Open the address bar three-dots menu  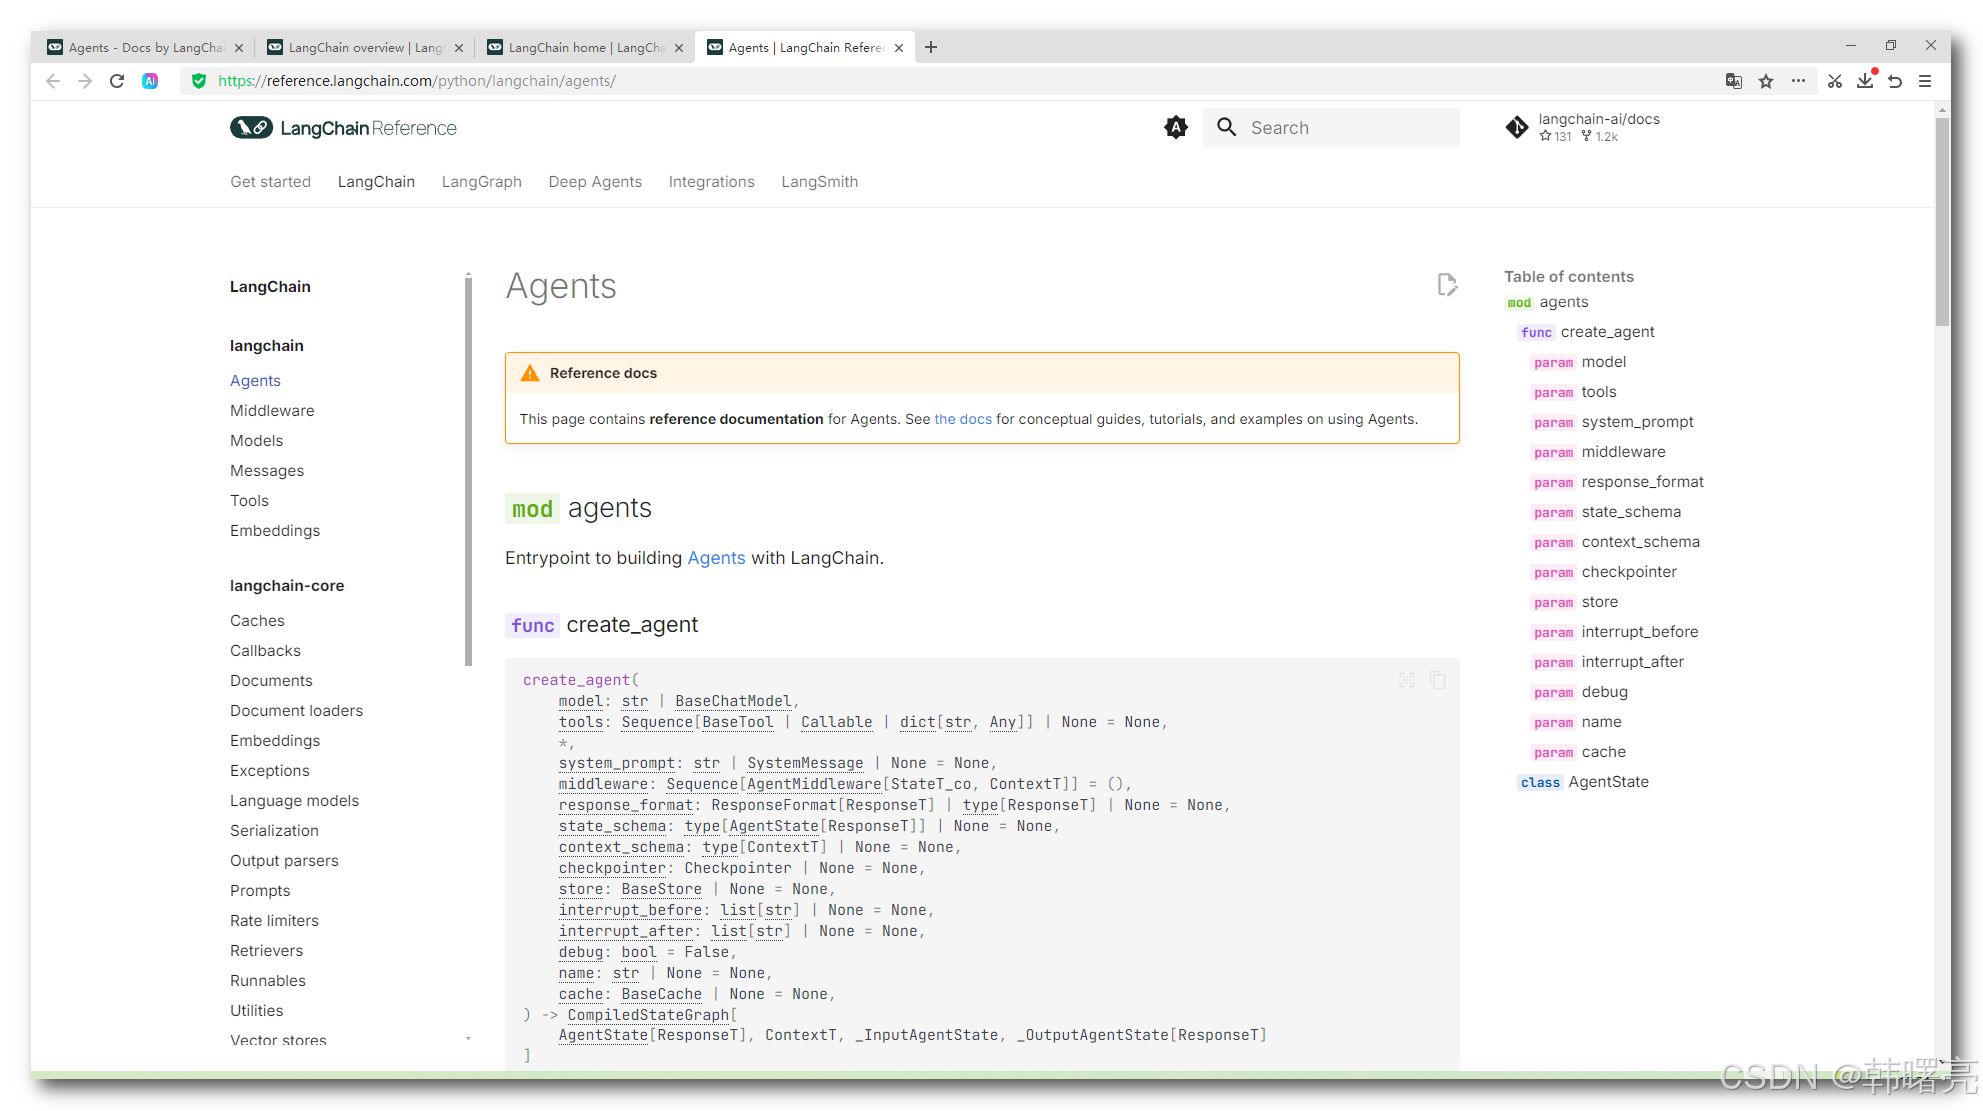tap(1798, 81)
